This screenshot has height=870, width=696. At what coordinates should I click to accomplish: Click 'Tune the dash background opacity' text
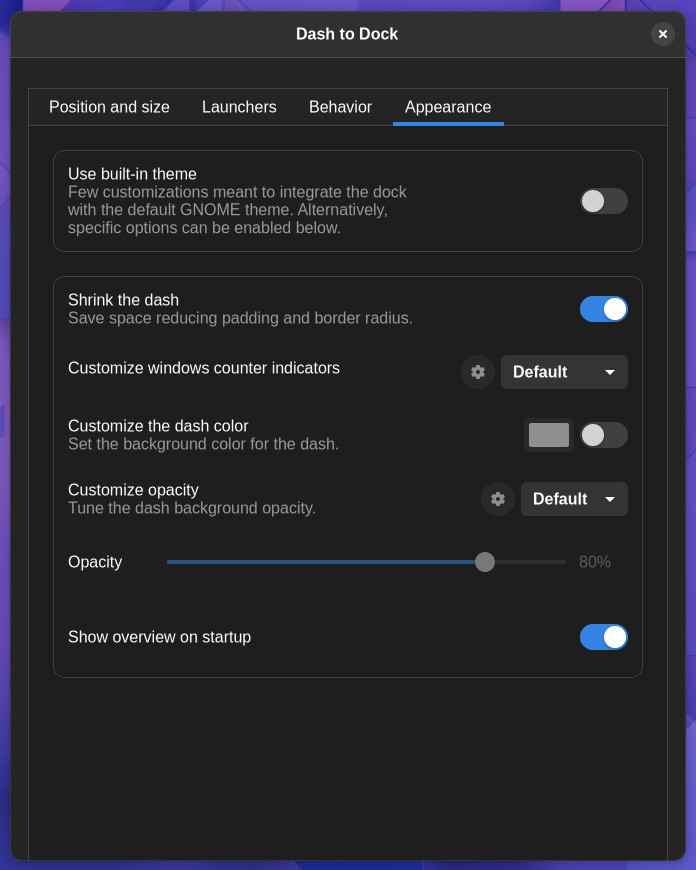pos(191,508)
